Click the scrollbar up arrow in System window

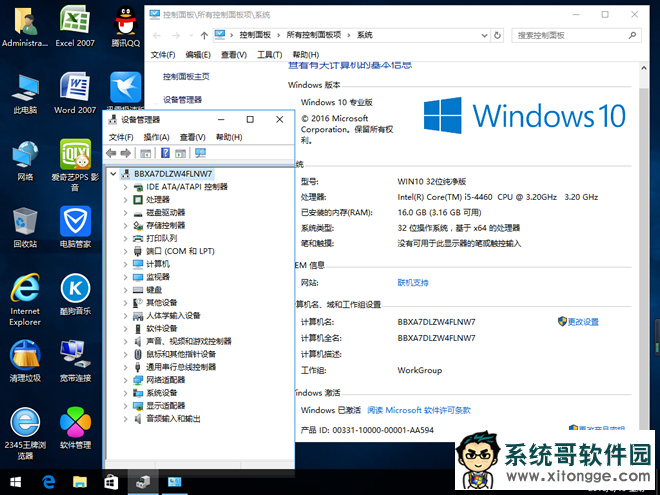[644, 68]
